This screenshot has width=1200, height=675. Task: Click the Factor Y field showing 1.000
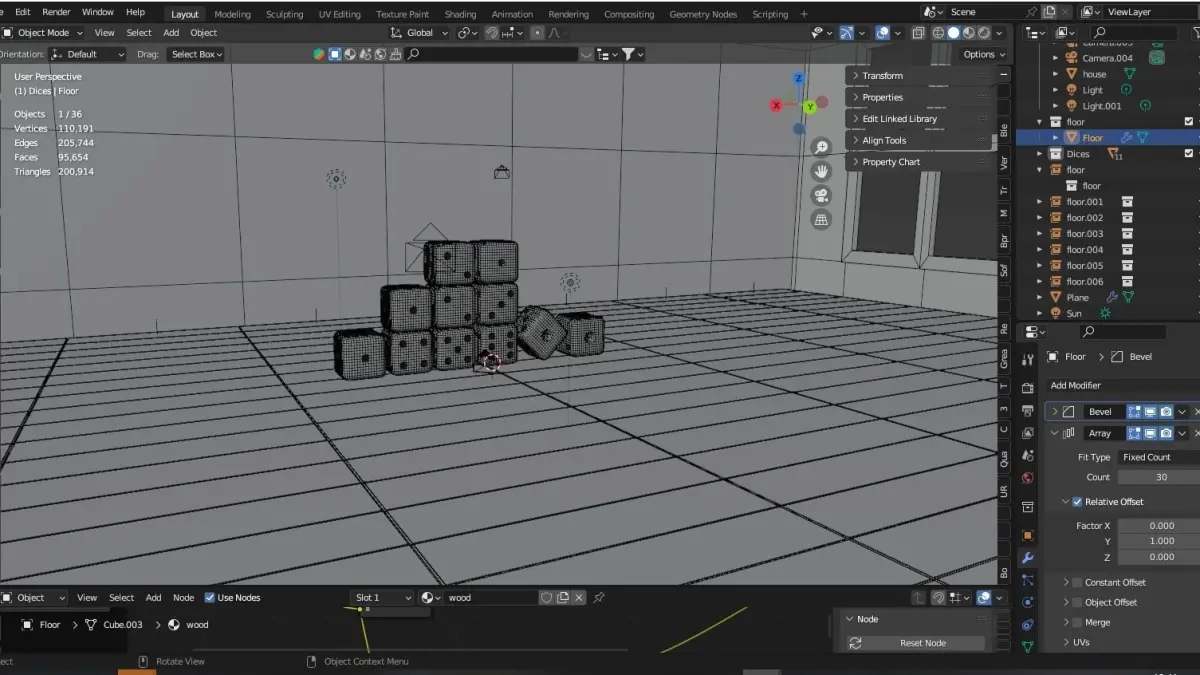1158,541
